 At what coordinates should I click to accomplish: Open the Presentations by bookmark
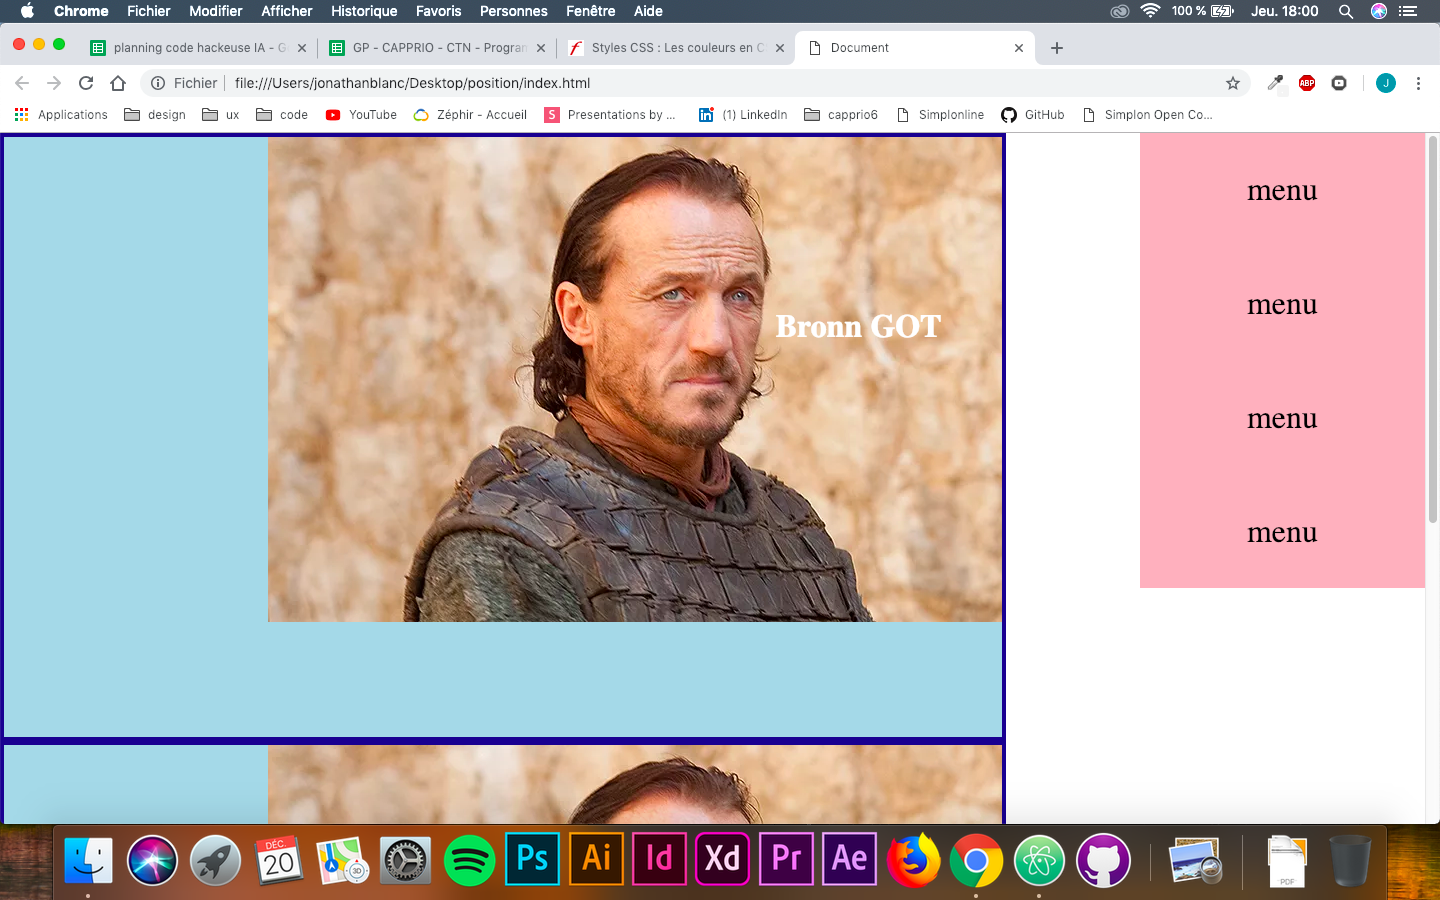(x=610, y=115)
